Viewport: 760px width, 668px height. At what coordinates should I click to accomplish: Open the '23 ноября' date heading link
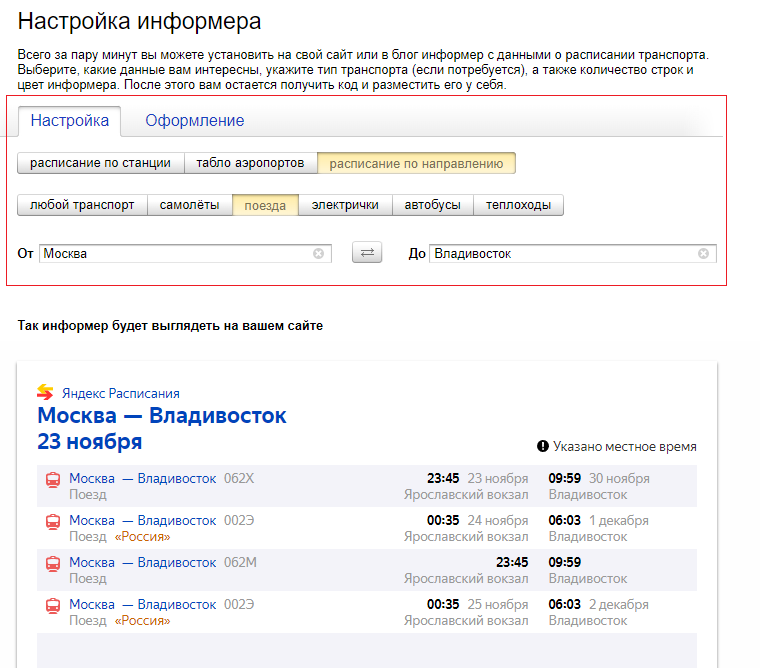pos(90,442)
